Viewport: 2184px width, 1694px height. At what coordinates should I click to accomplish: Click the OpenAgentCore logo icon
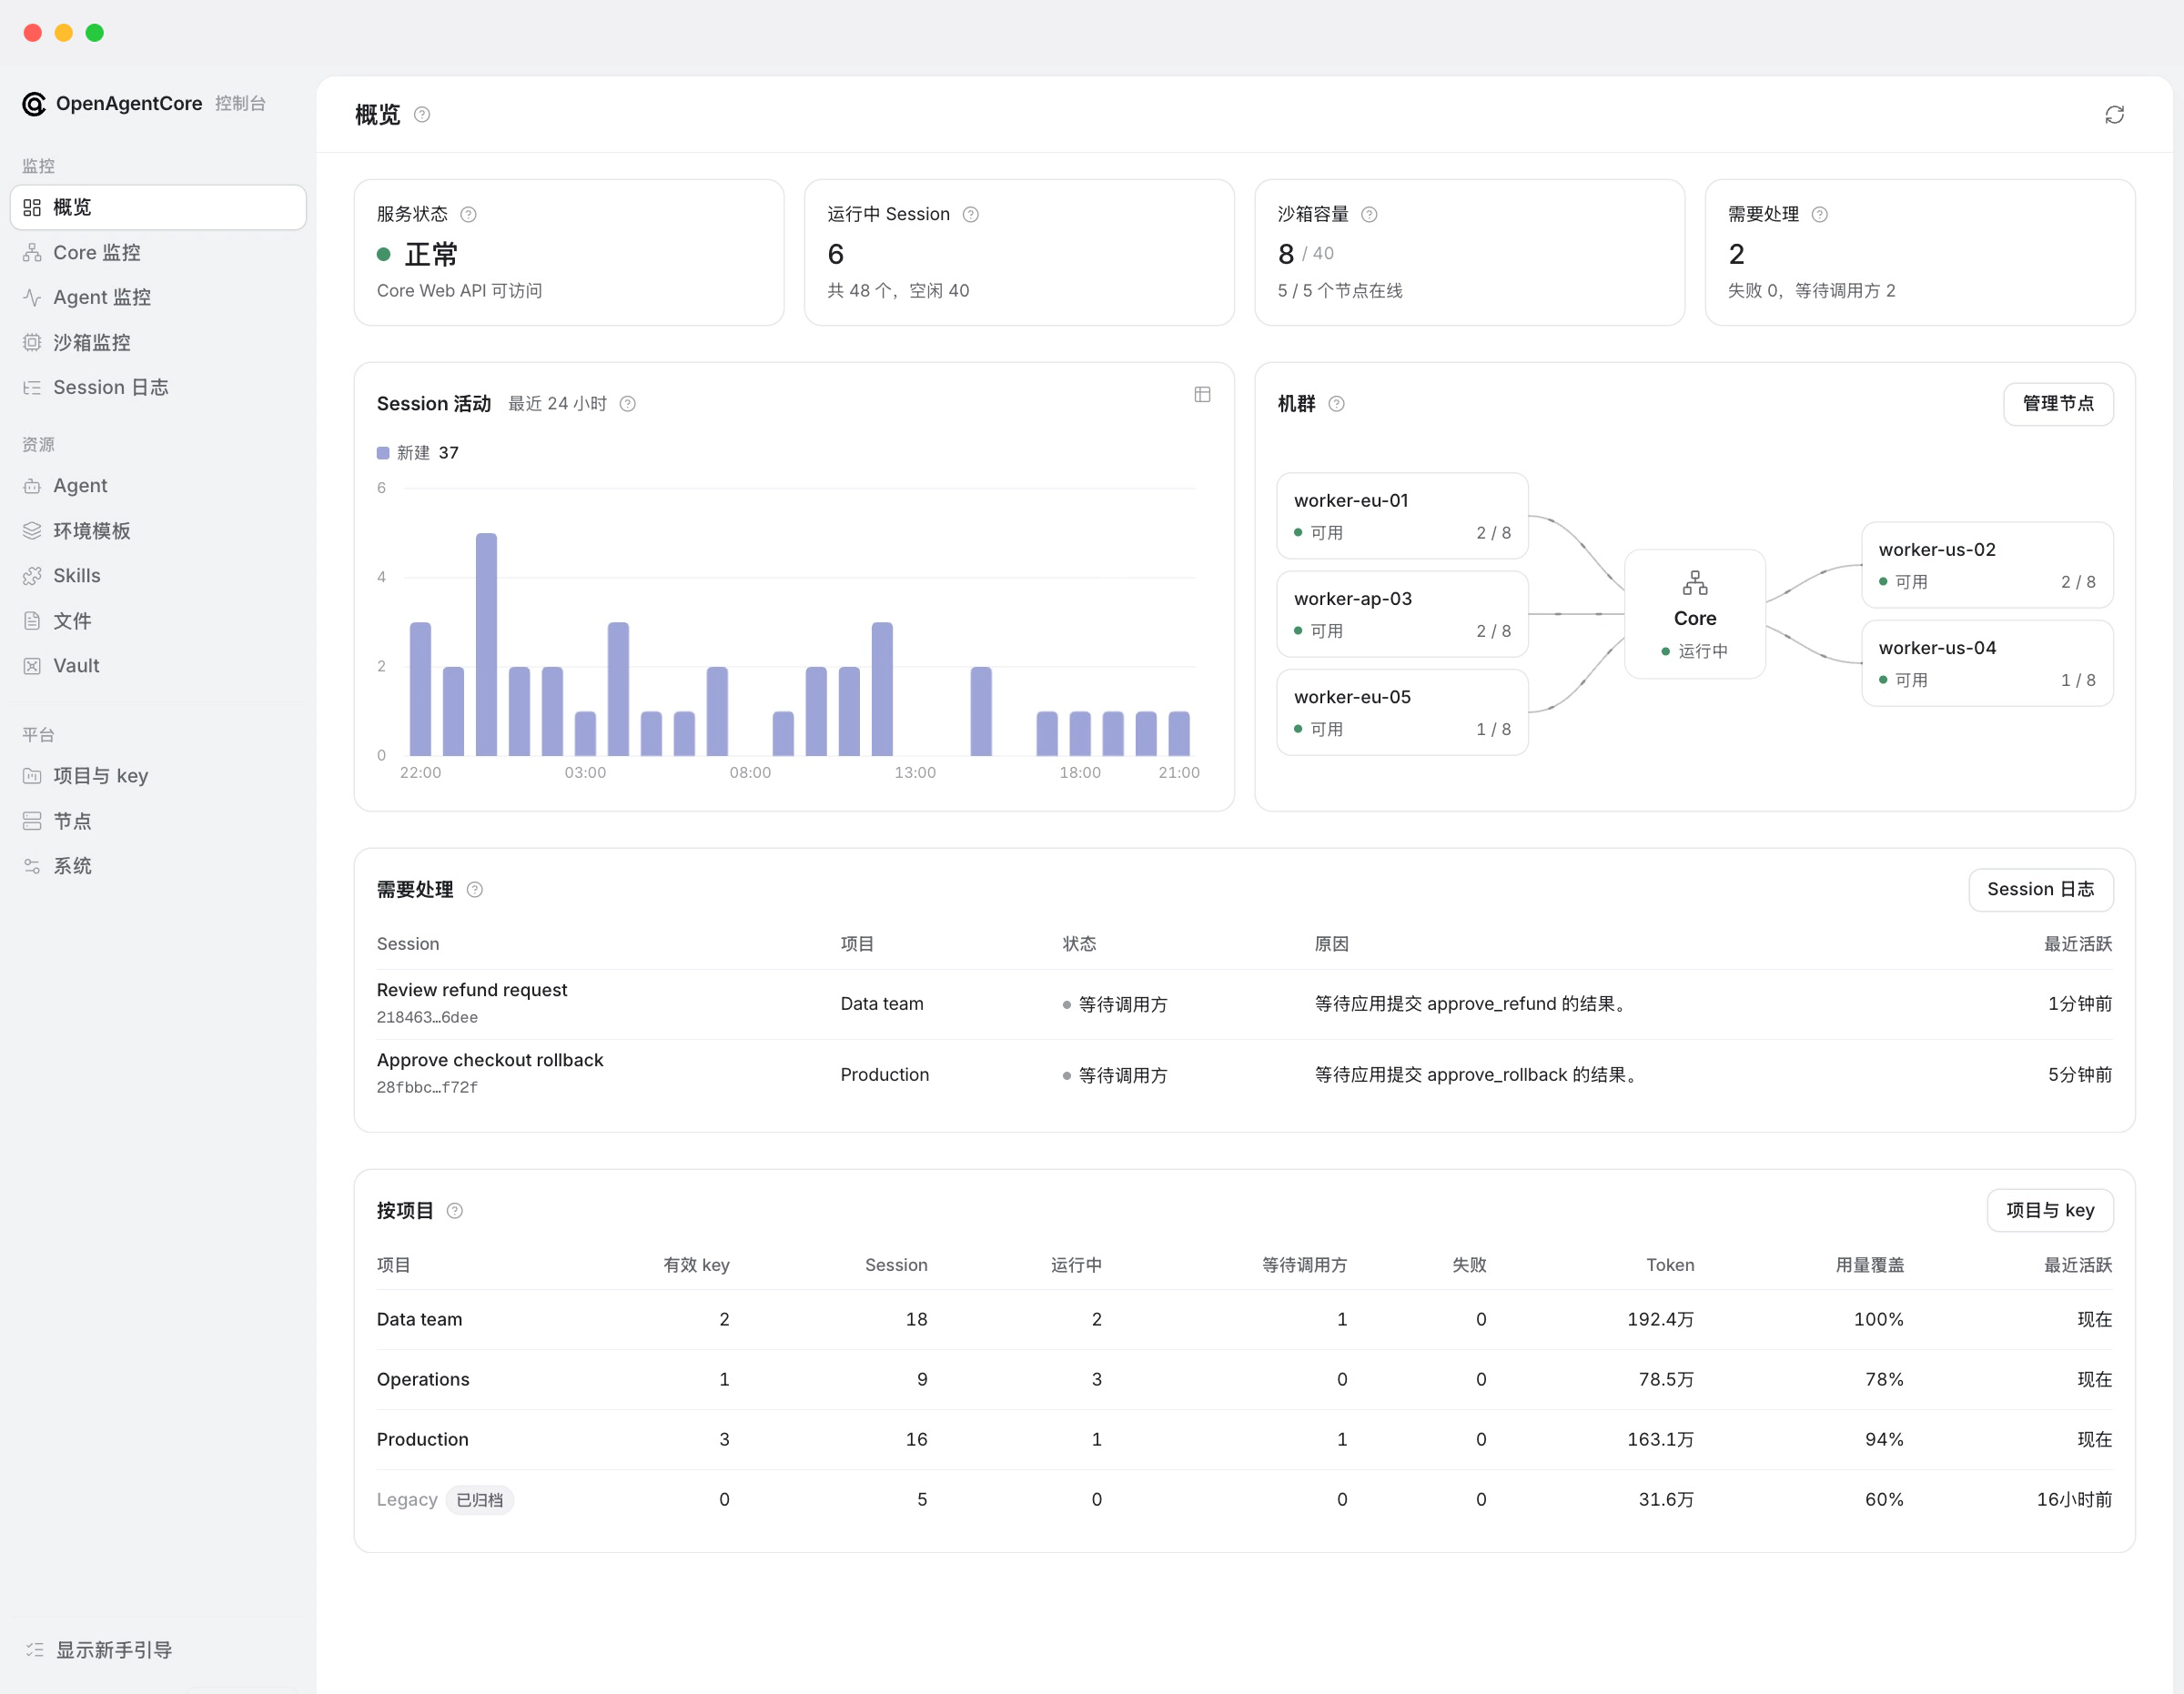coord(34,104)
